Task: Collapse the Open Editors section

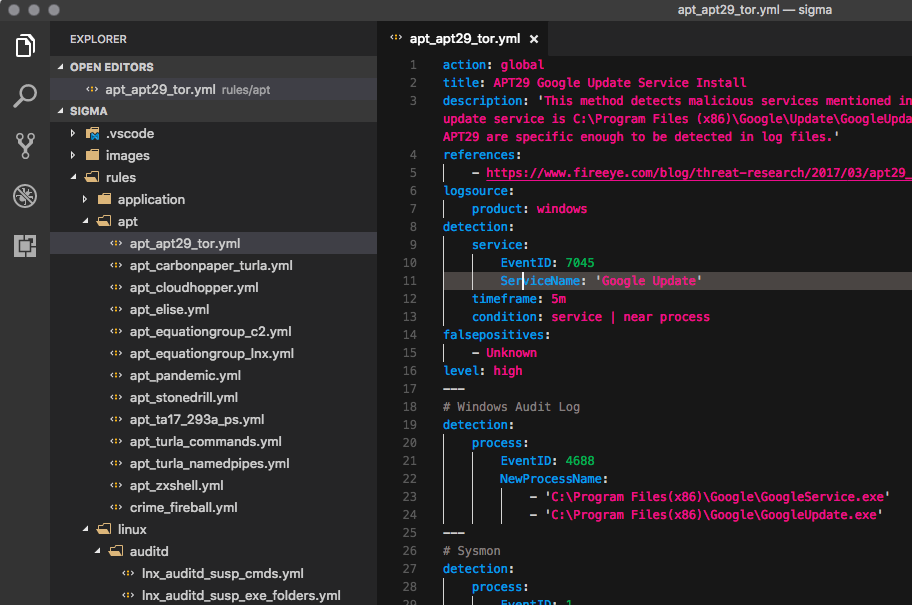Action: tap(61, 67)
